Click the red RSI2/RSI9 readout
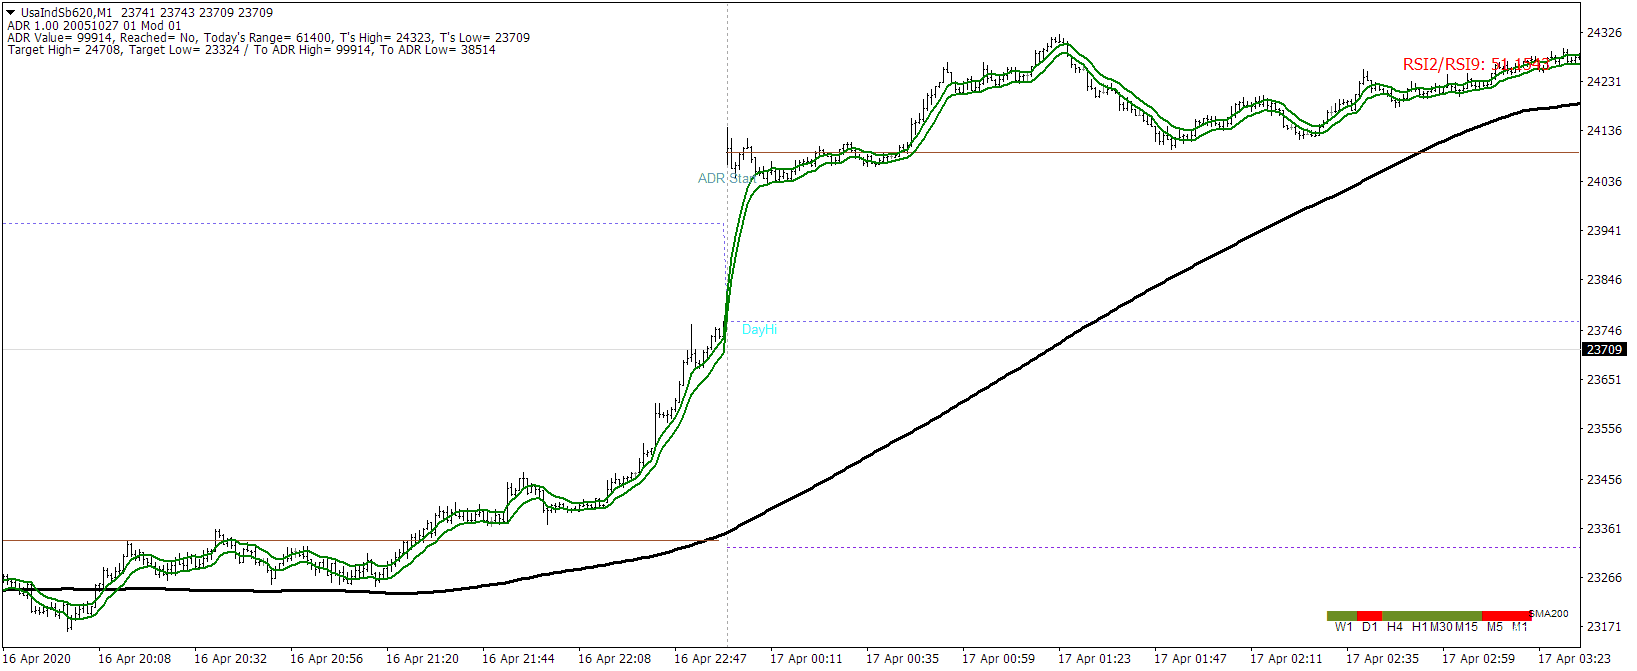The height and width of the screenshot is (671, 1637). (1475, 64)
